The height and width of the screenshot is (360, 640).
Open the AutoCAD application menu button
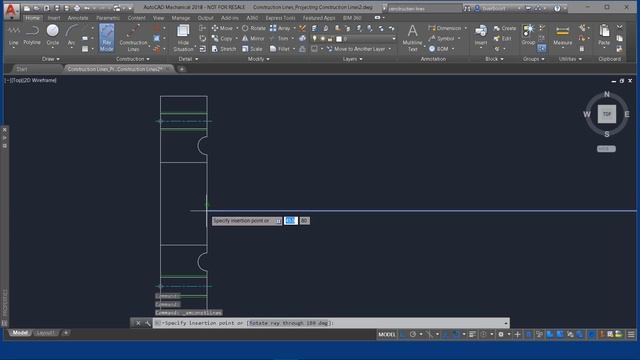tap(11, 11)
